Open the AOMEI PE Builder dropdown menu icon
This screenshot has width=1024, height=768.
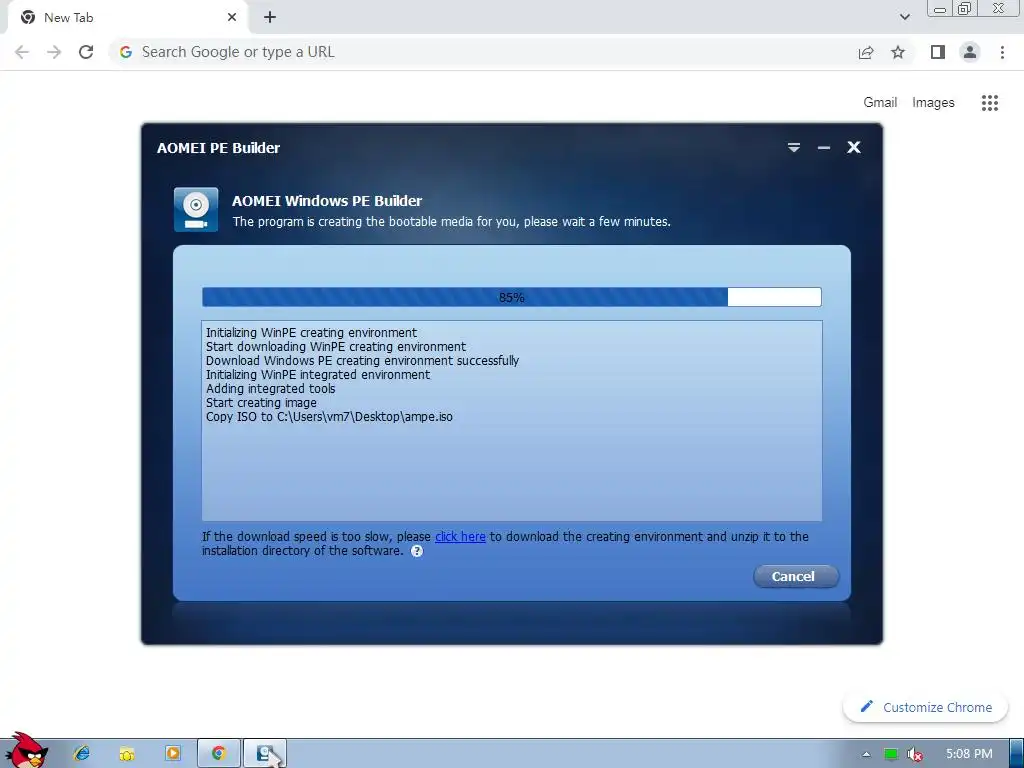pyautogui.click(x=793, y=148)
